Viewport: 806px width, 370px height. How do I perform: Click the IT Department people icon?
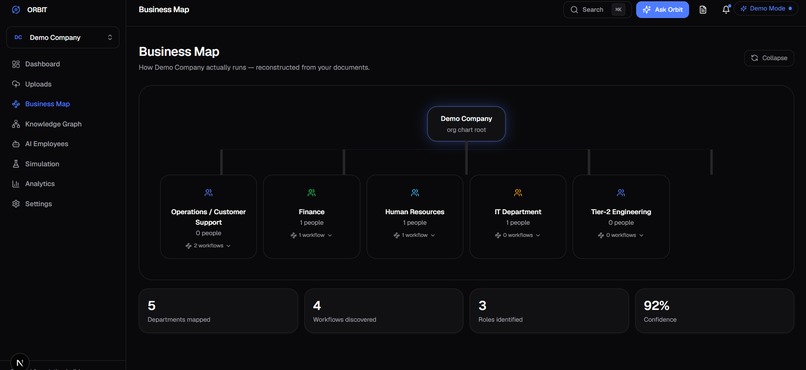click(518, 193)
